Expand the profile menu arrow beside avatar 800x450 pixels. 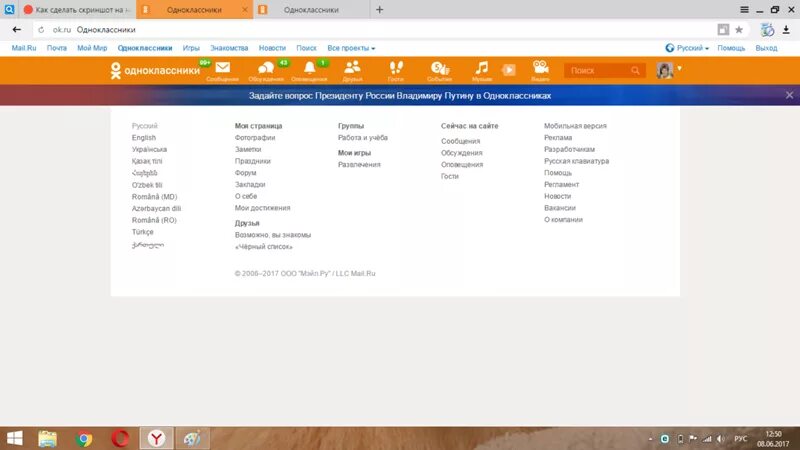coord(680,68)
